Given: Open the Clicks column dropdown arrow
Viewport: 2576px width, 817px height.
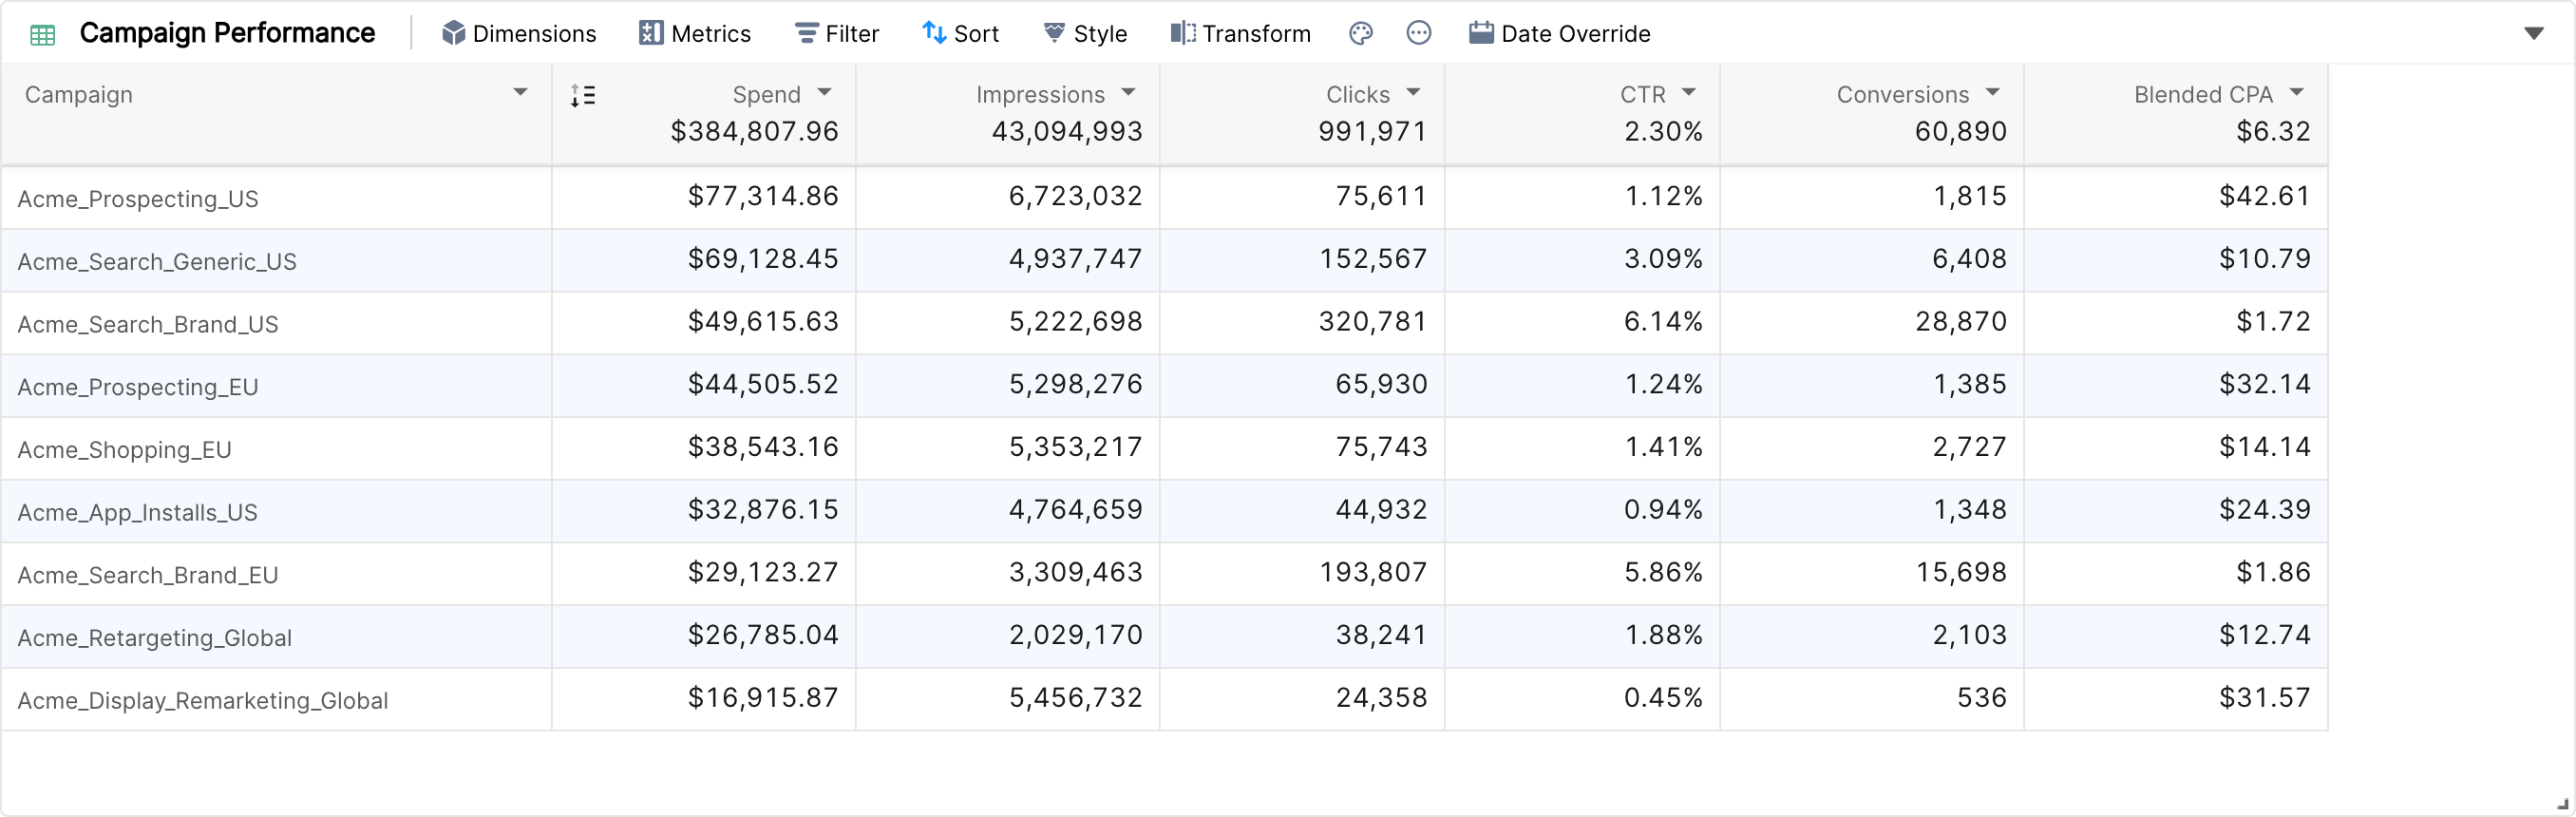Looking at the screenshot, I should coord(1413,92).
